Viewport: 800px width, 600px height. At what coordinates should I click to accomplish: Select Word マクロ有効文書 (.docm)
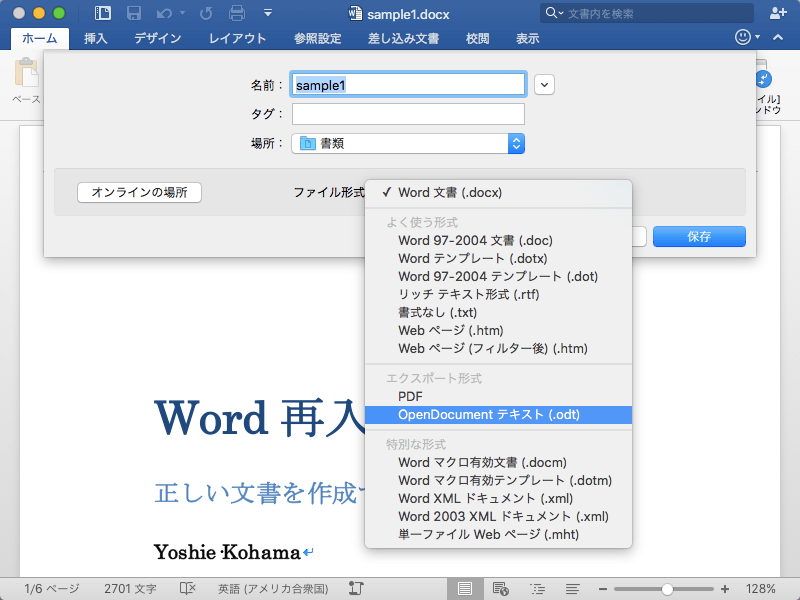(x=498, y=463)
